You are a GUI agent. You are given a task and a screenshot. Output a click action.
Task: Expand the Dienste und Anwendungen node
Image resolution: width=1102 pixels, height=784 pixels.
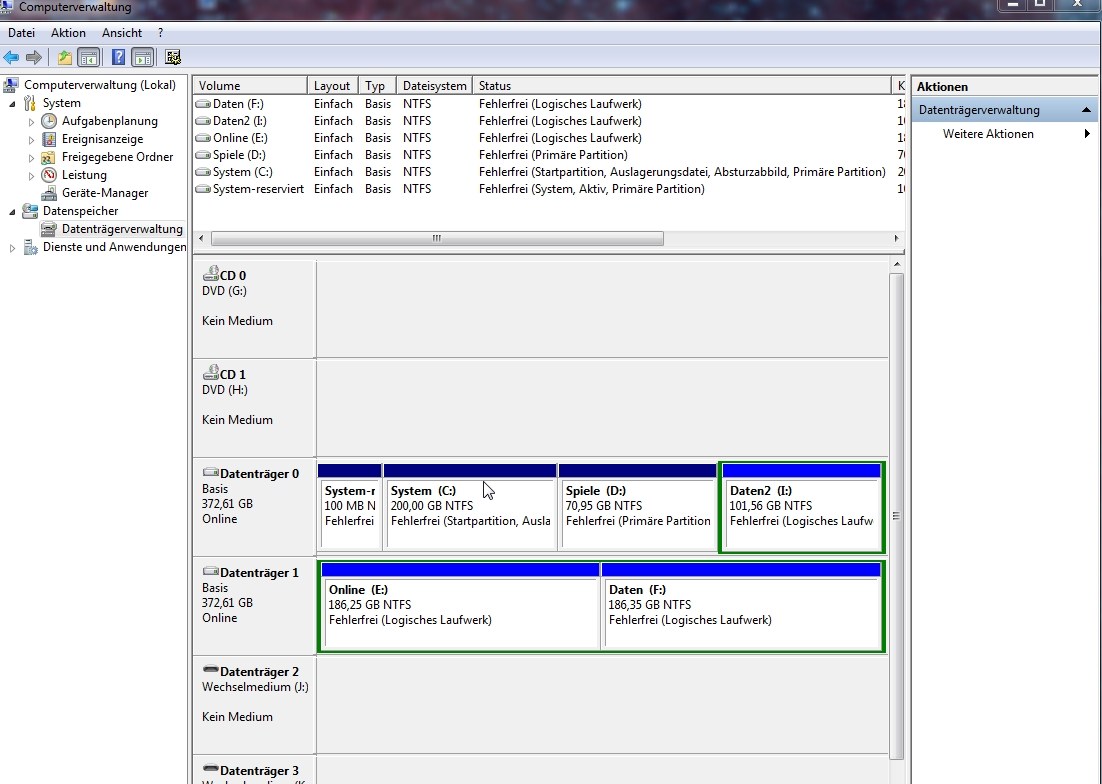coord(13,248)
